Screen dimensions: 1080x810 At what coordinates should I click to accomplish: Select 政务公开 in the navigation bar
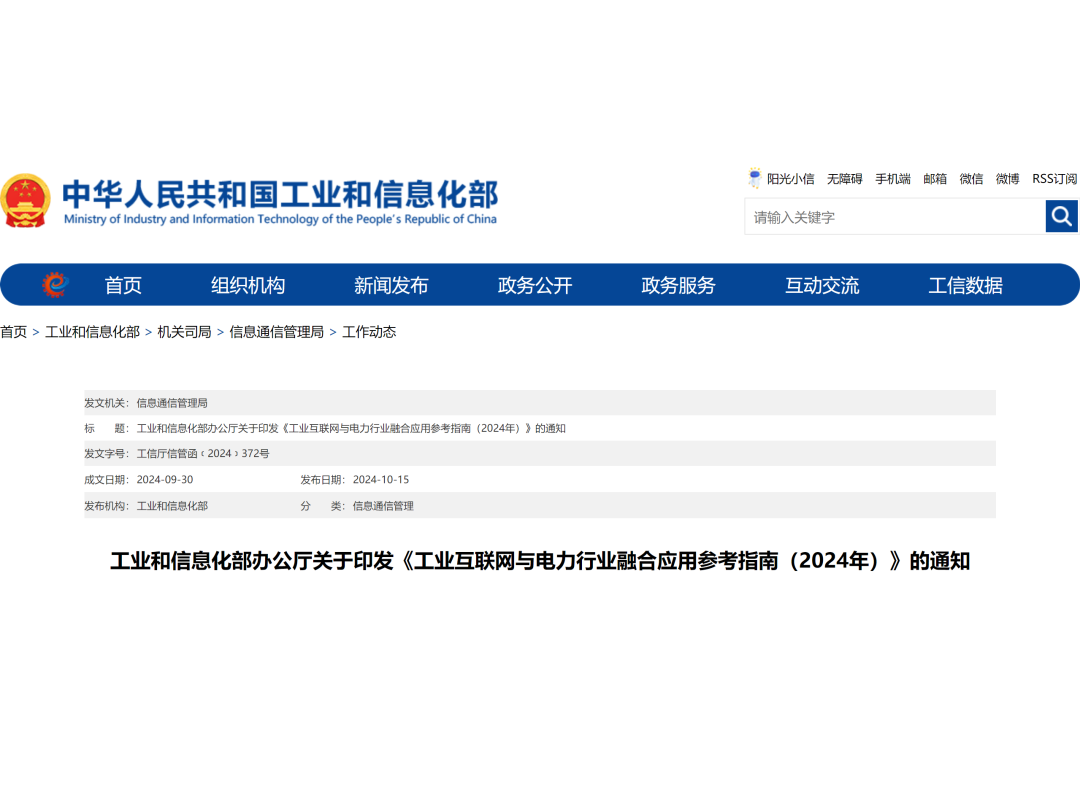(535, 285)
